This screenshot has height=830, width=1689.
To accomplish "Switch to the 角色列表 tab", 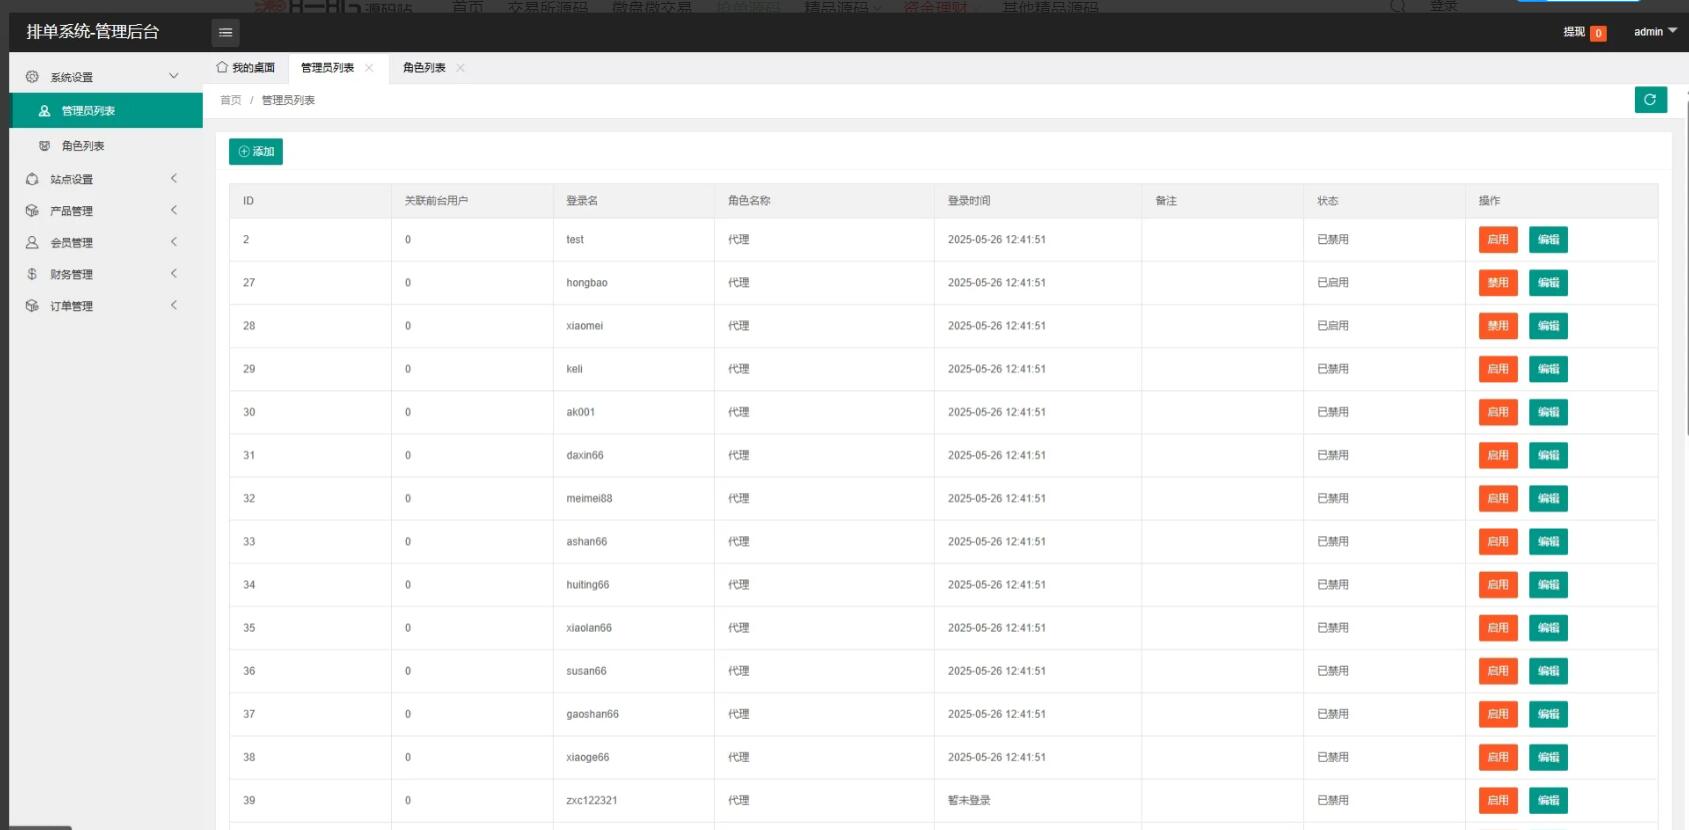I will (424, 68).
